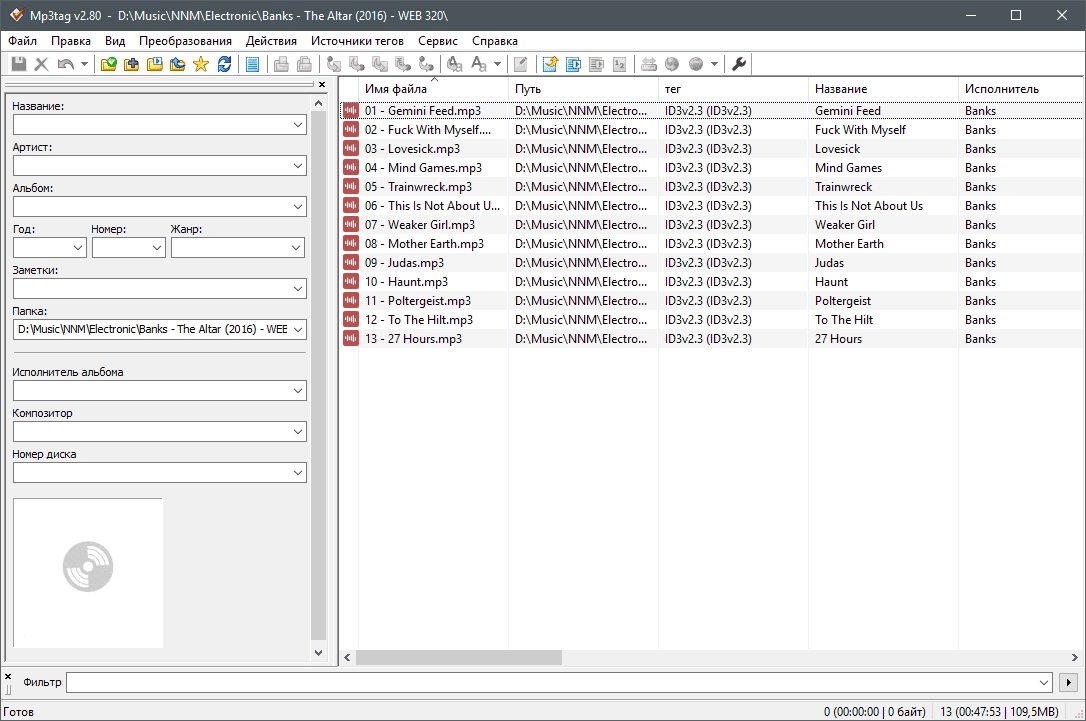
Task: Click Change directory folder with green check
Action: pos(109,64)
